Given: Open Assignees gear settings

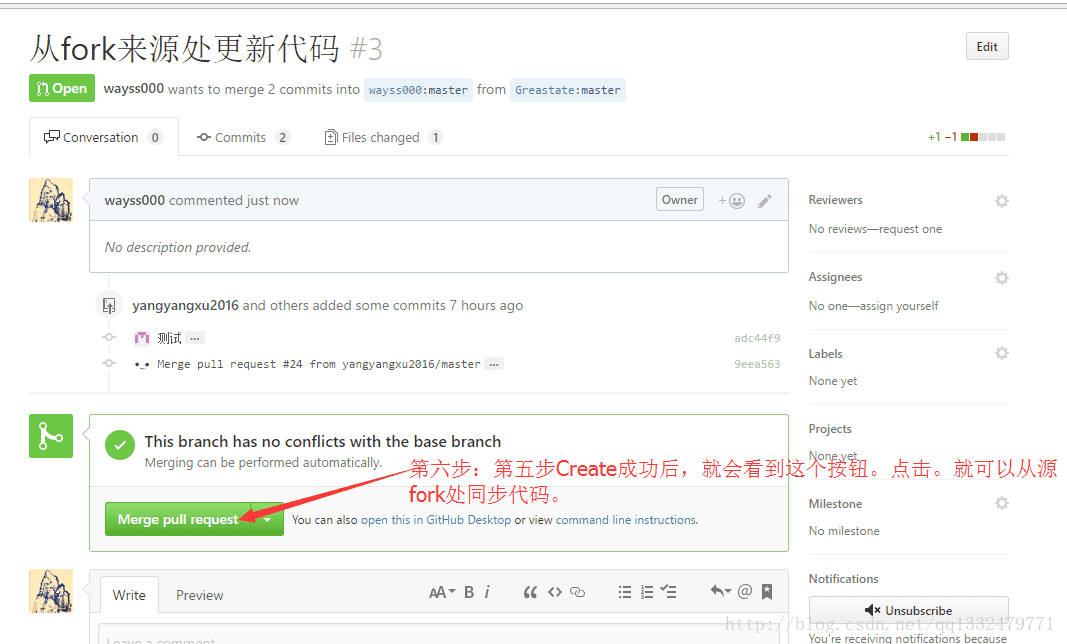Looking at the screenshot, I should 1002,278.
